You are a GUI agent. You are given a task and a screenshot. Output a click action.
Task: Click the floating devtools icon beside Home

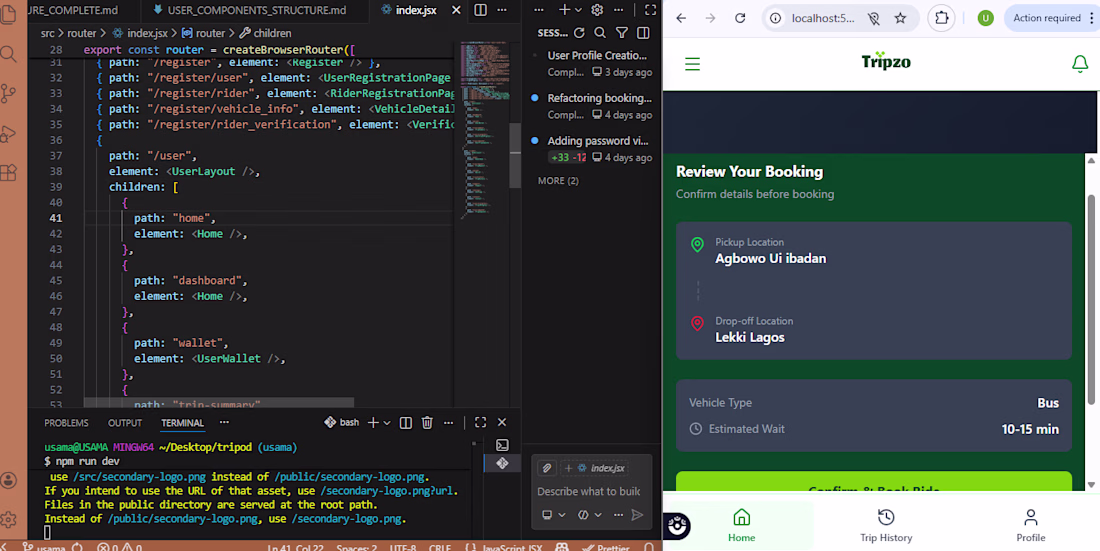click(x=677, y=526)
